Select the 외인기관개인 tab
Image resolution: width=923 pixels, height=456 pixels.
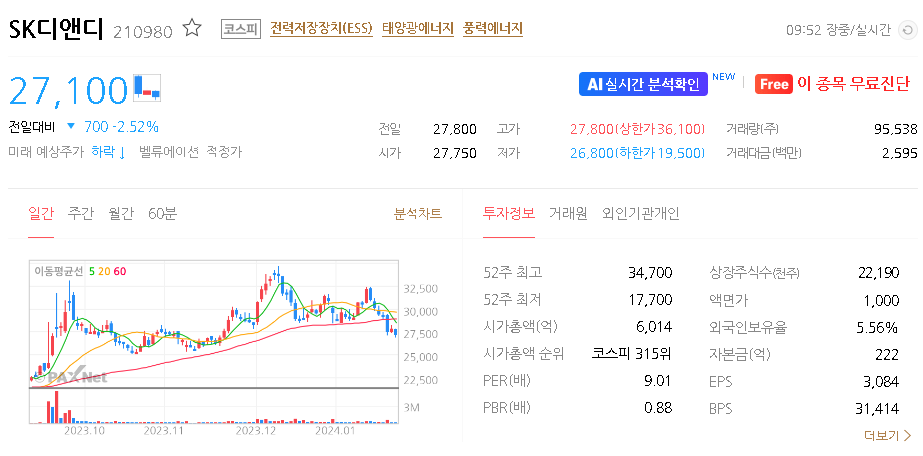640,213
